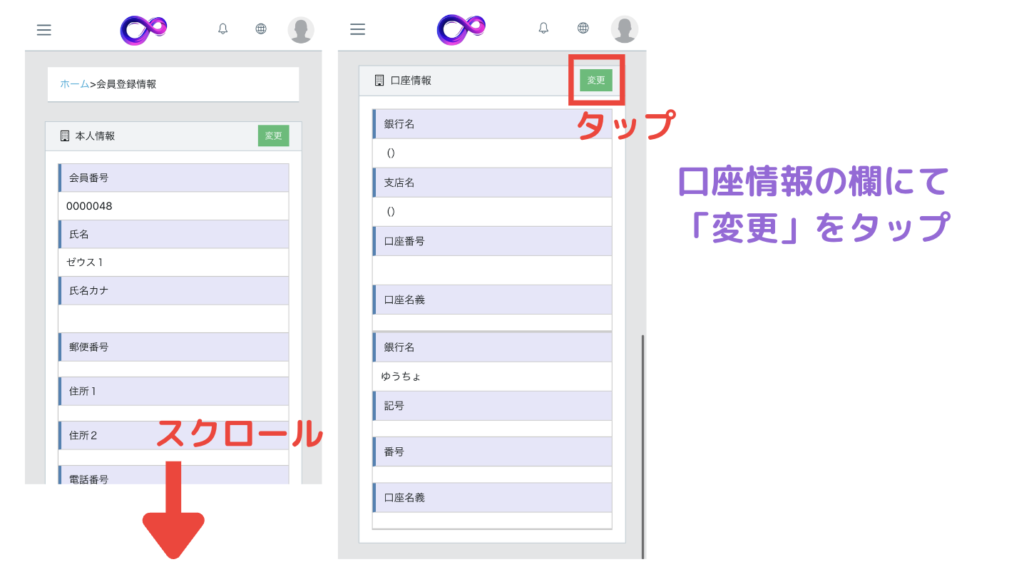Viewport: 1024px width, 572px height.
Task: Click infinity logo in right screen
Action: [461, 30]
